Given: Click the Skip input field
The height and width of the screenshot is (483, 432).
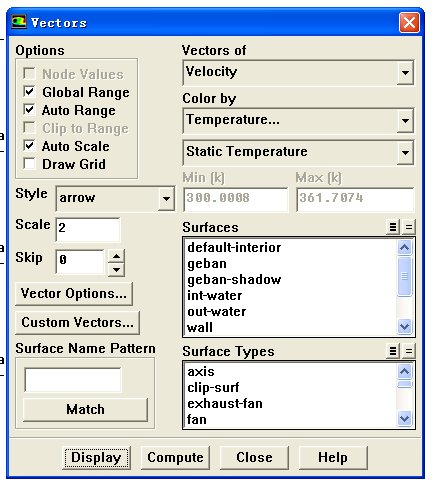Looking at the screenshot, I should pyautogui.click(x=80, y=261).
